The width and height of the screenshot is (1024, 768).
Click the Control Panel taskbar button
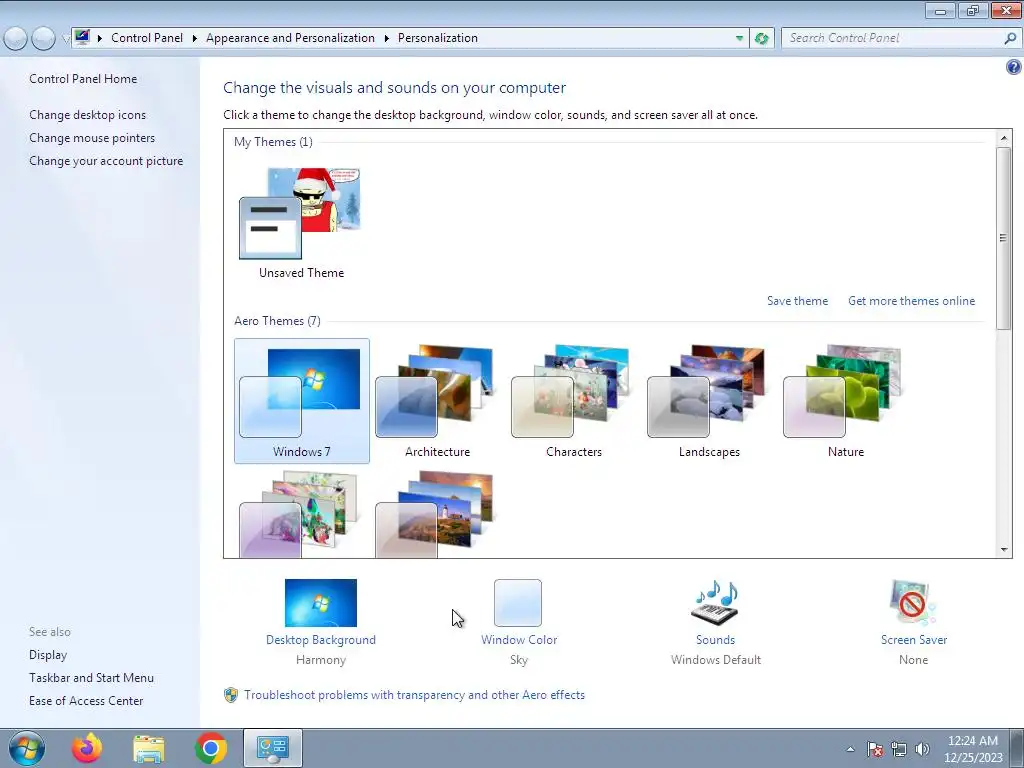pos(272,748)
